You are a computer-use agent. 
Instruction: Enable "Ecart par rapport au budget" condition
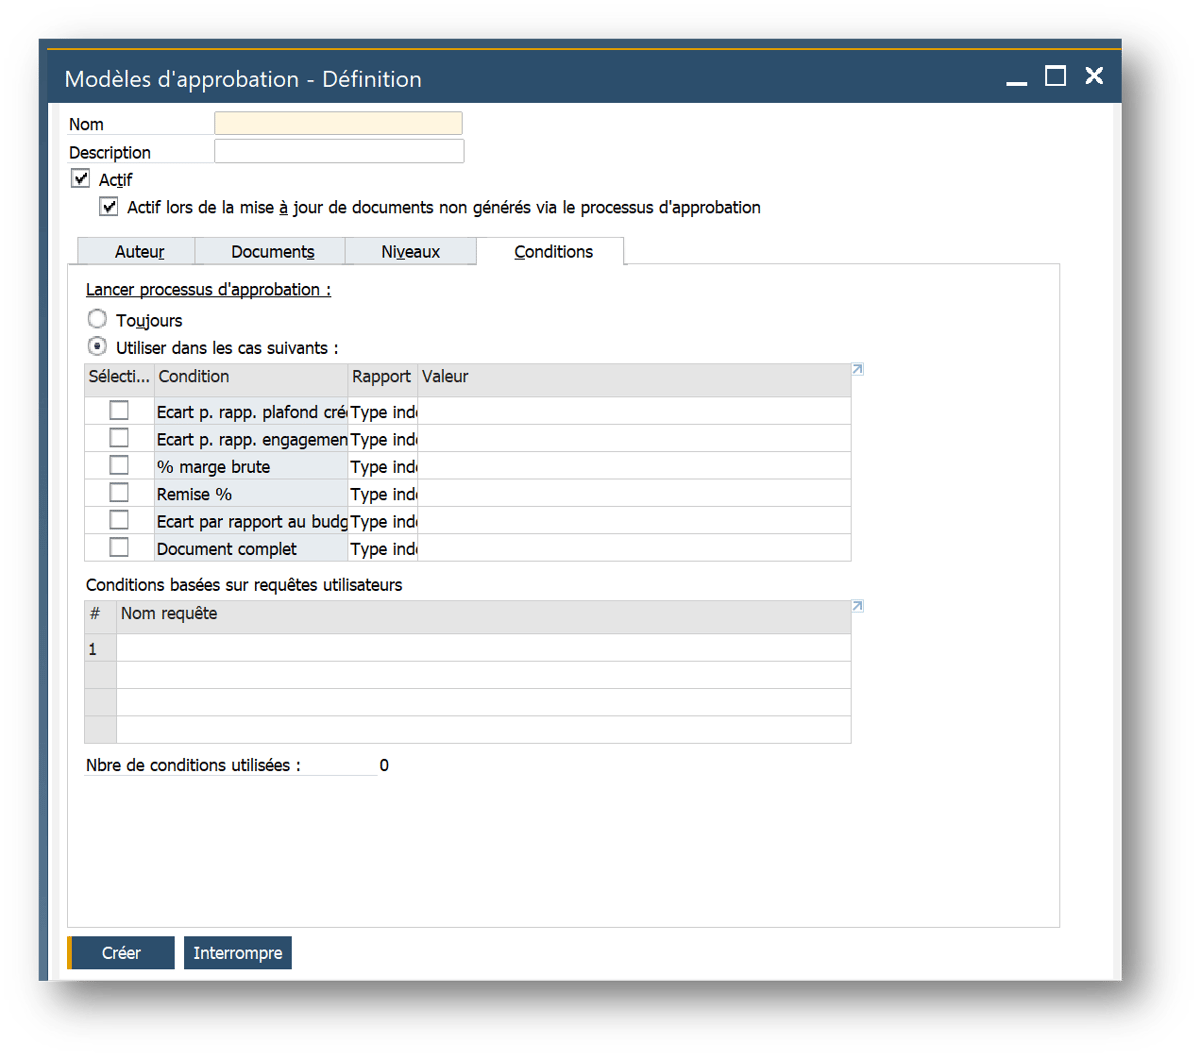(x=119, y=519)
